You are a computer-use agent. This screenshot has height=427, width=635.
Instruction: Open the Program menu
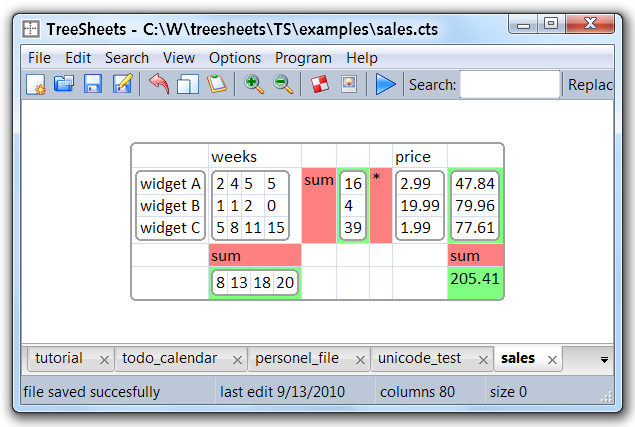pyautogui.click(x=303, y=58)
